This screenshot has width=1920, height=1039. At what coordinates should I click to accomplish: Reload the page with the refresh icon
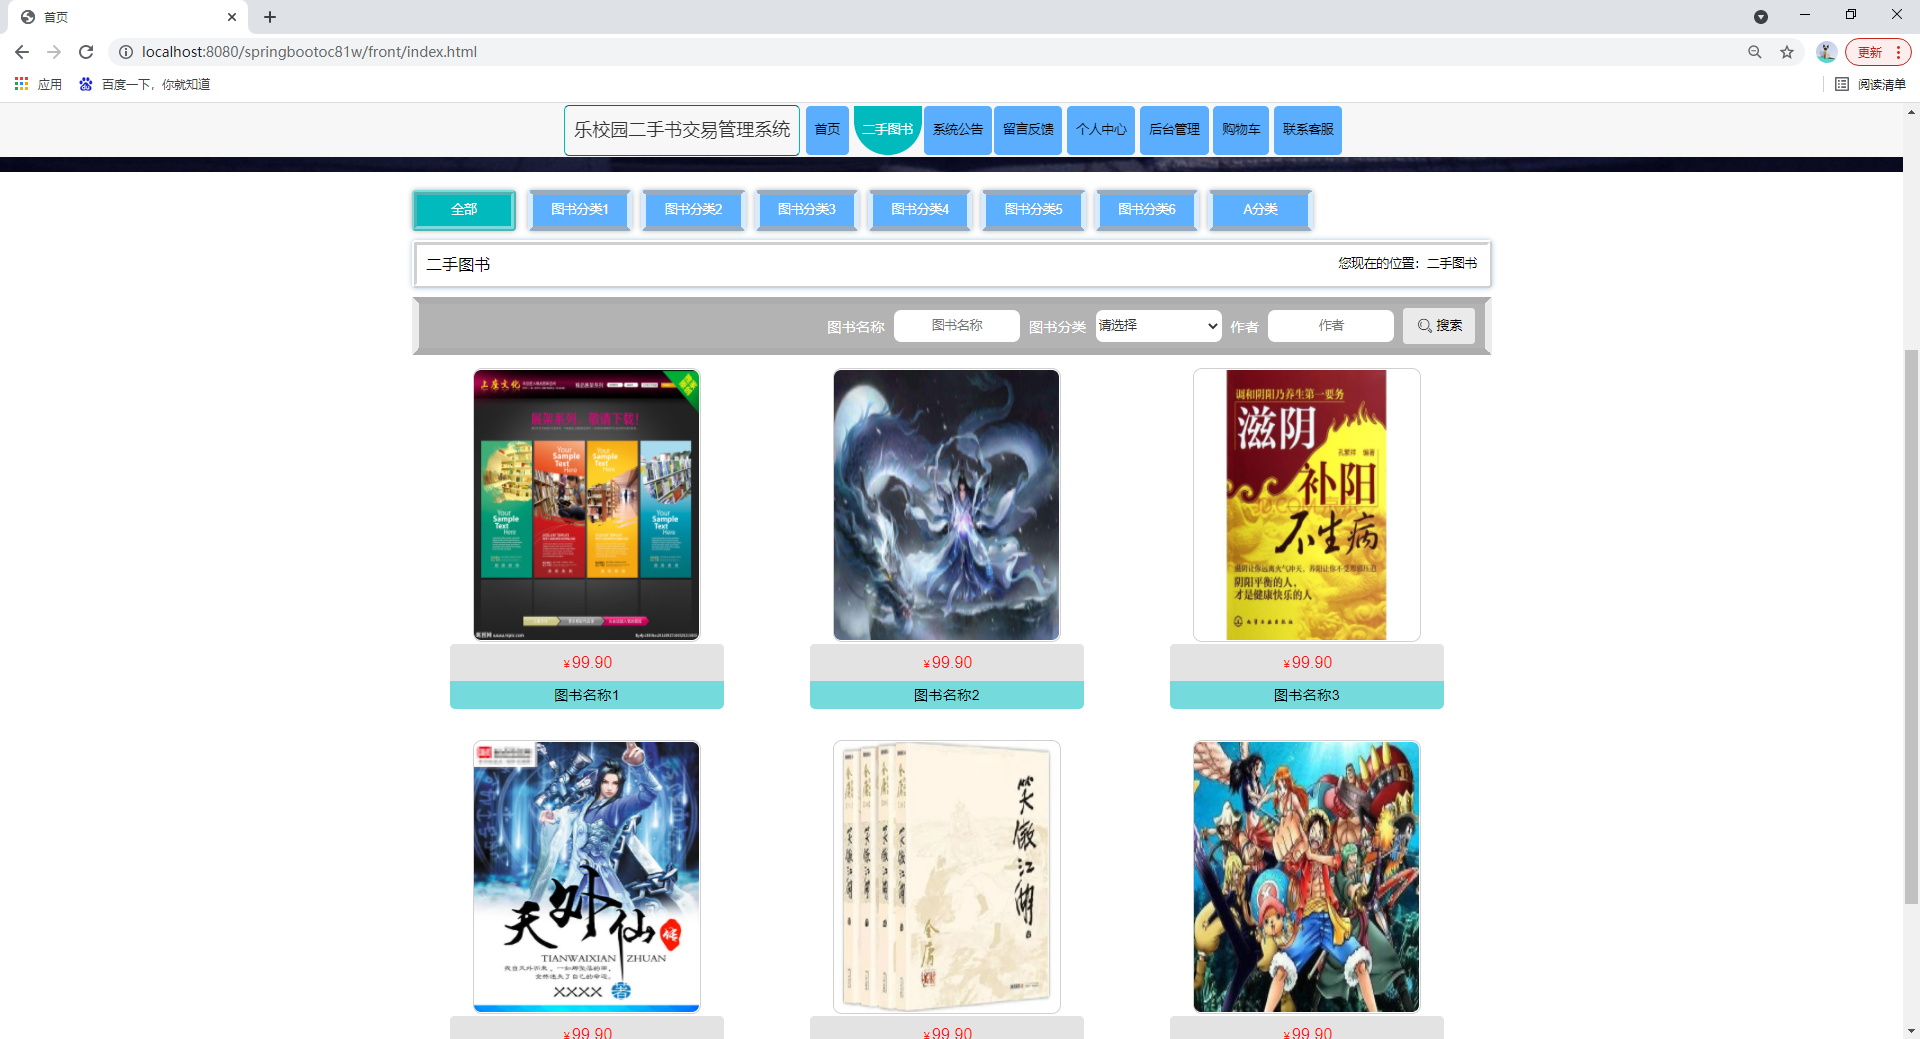click(x=86, y=52)
